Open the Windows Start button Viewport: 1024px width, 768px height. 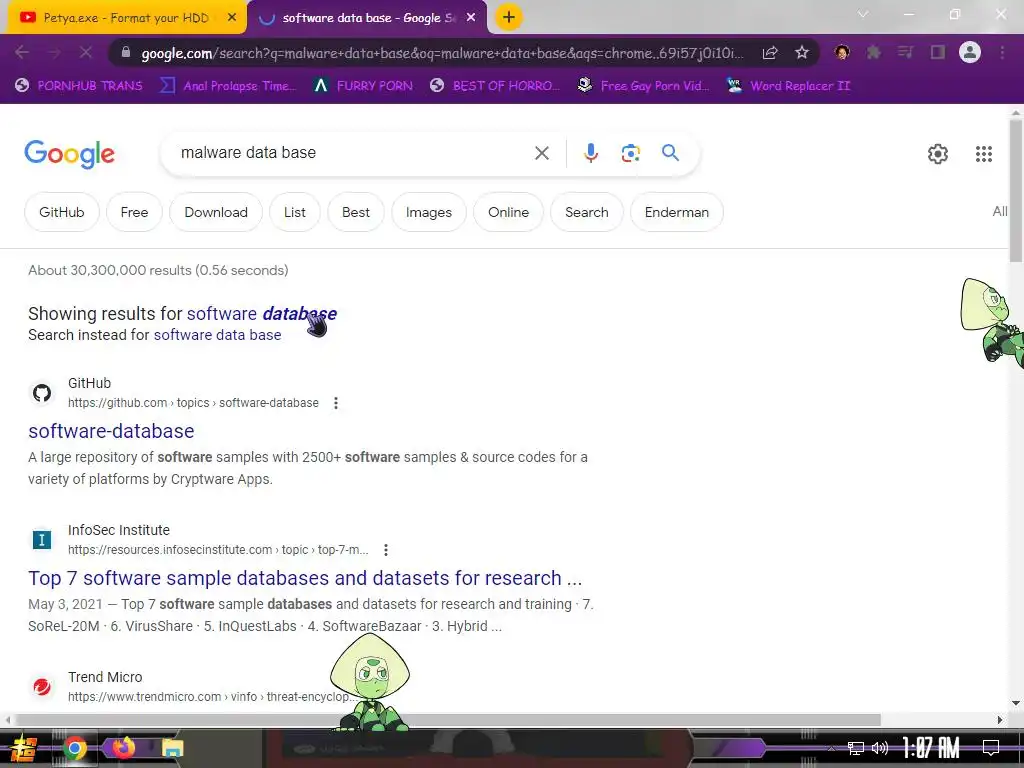click(x=24, y=748)
